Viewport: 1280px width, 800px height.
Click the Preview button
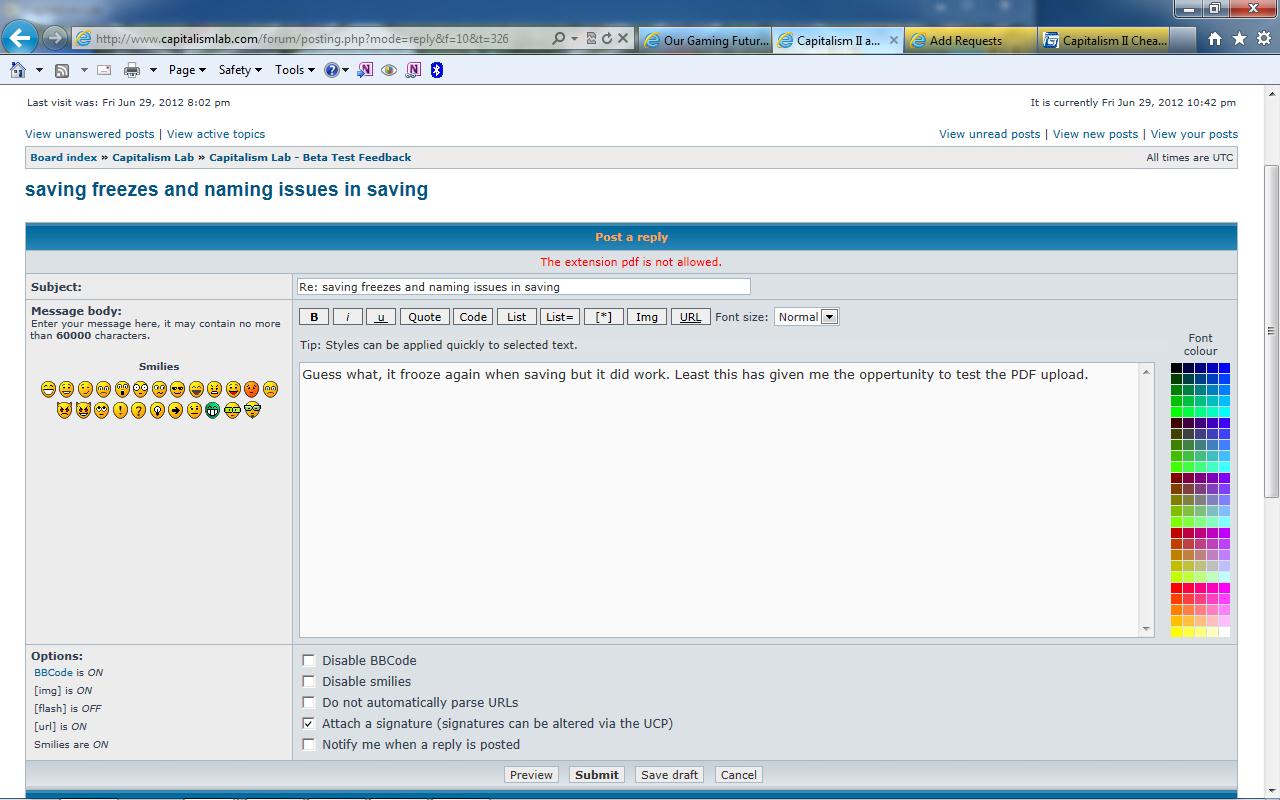point(531,775)
